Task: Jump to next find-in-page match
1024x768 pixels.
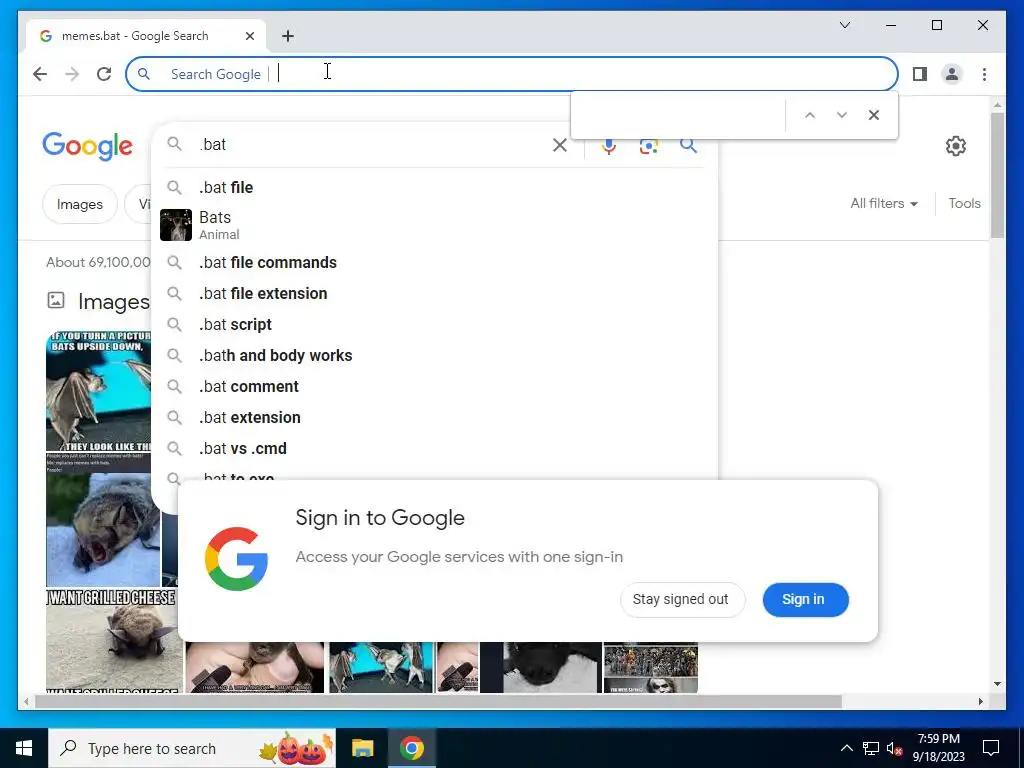Action: pyautogui.click(x=842, y=115)
